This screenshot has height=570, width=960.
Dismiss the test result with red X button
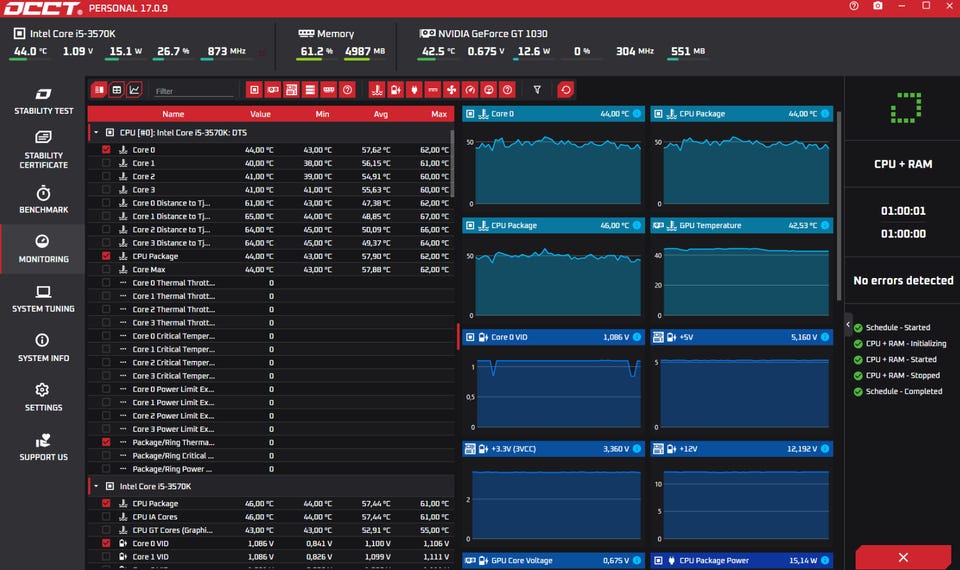(x=903, y=557)
